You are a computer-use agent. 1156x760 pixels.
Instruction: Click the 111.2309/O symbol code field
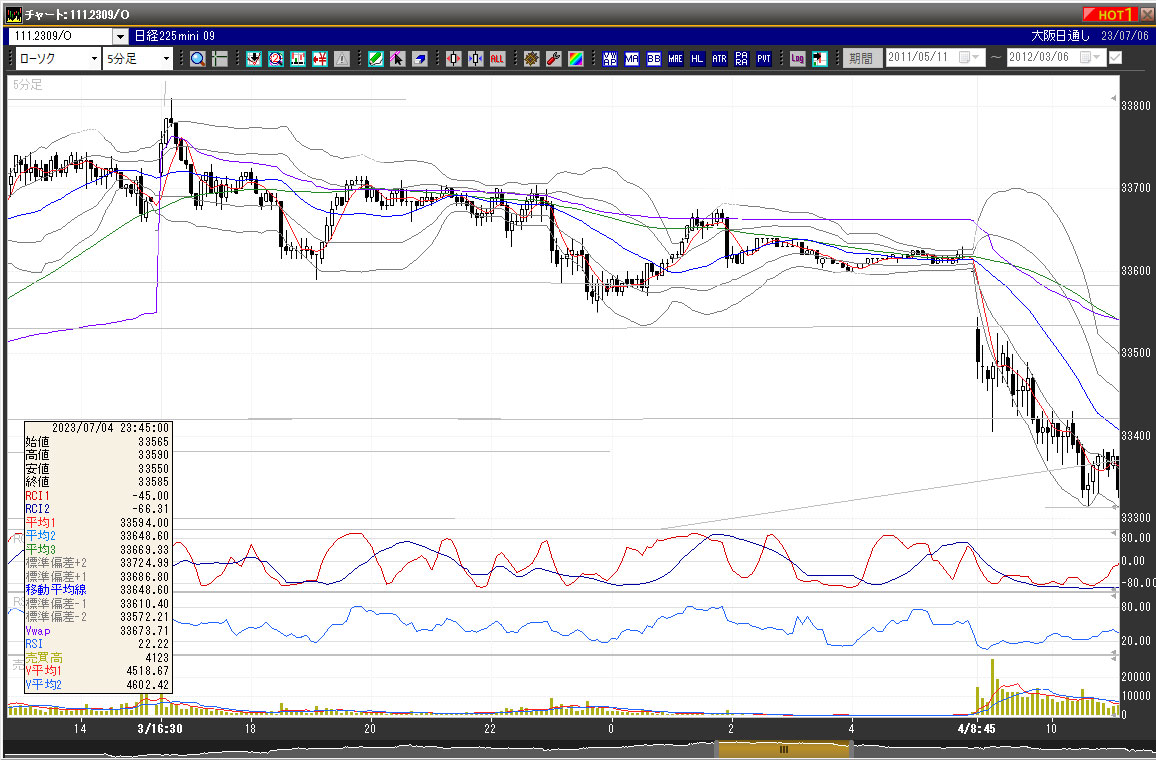[62, 36]
